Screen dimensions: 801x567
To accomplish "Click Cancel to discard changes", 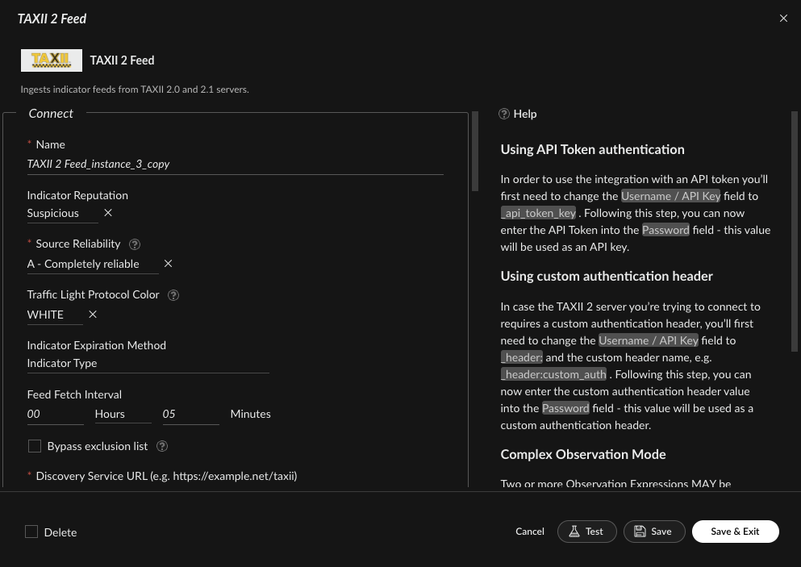I will pos(529,532).
